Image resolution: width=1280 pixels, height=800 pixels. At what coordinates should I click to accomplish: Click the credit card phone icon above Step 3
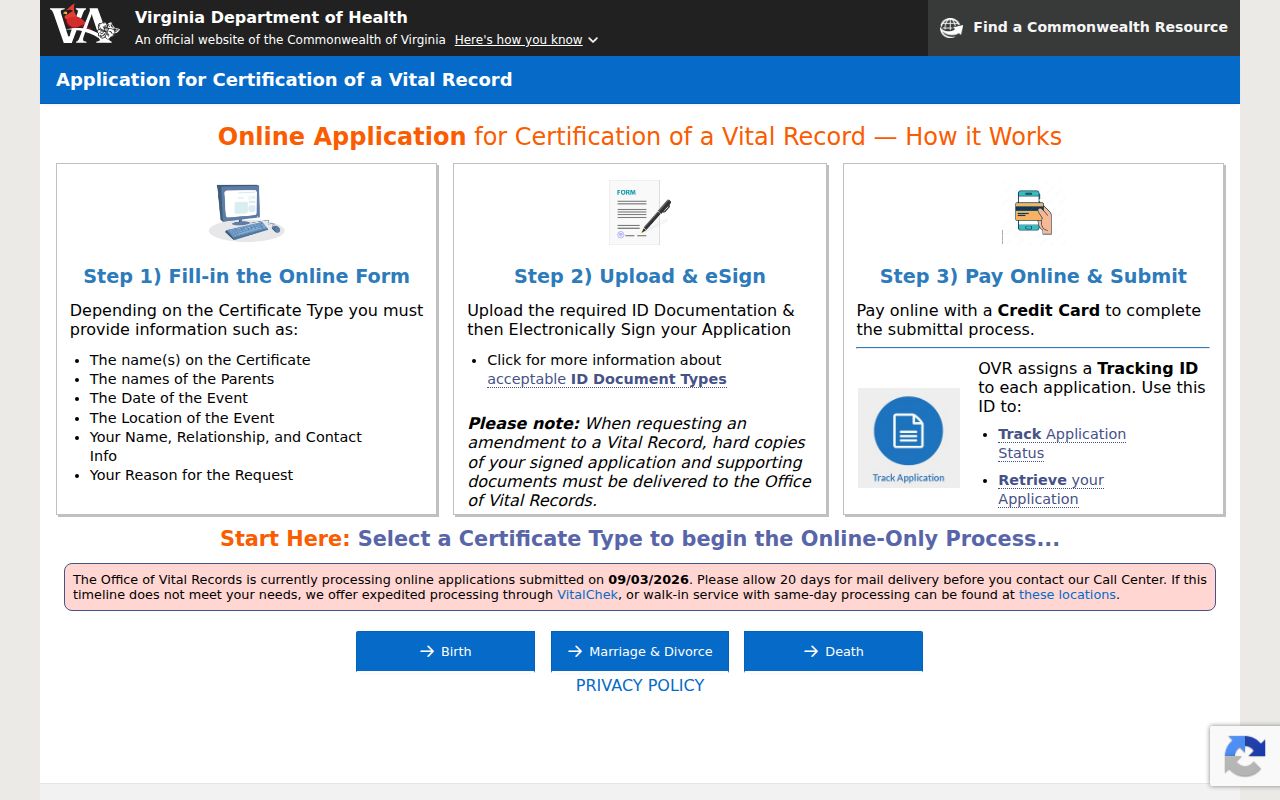pos(1033,214)
